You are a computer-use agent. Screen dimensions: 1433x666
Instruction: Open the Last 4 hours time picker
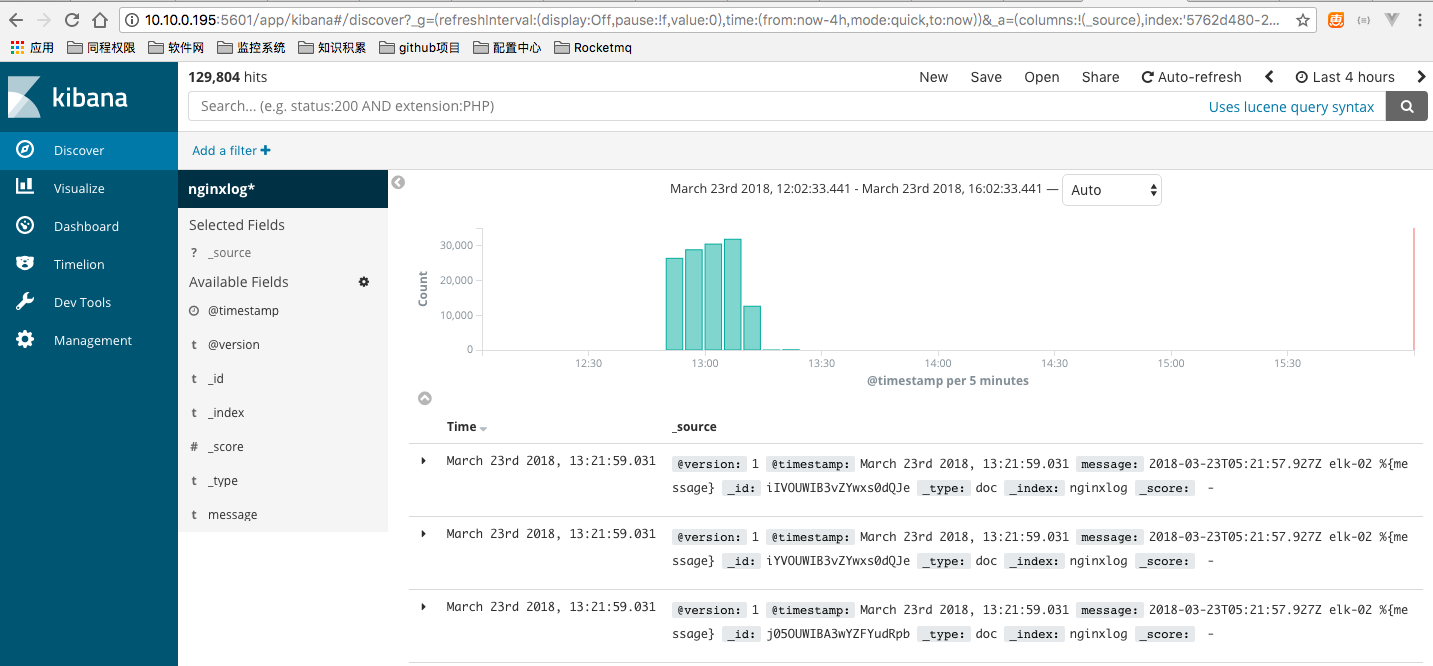click(1345, 77)
